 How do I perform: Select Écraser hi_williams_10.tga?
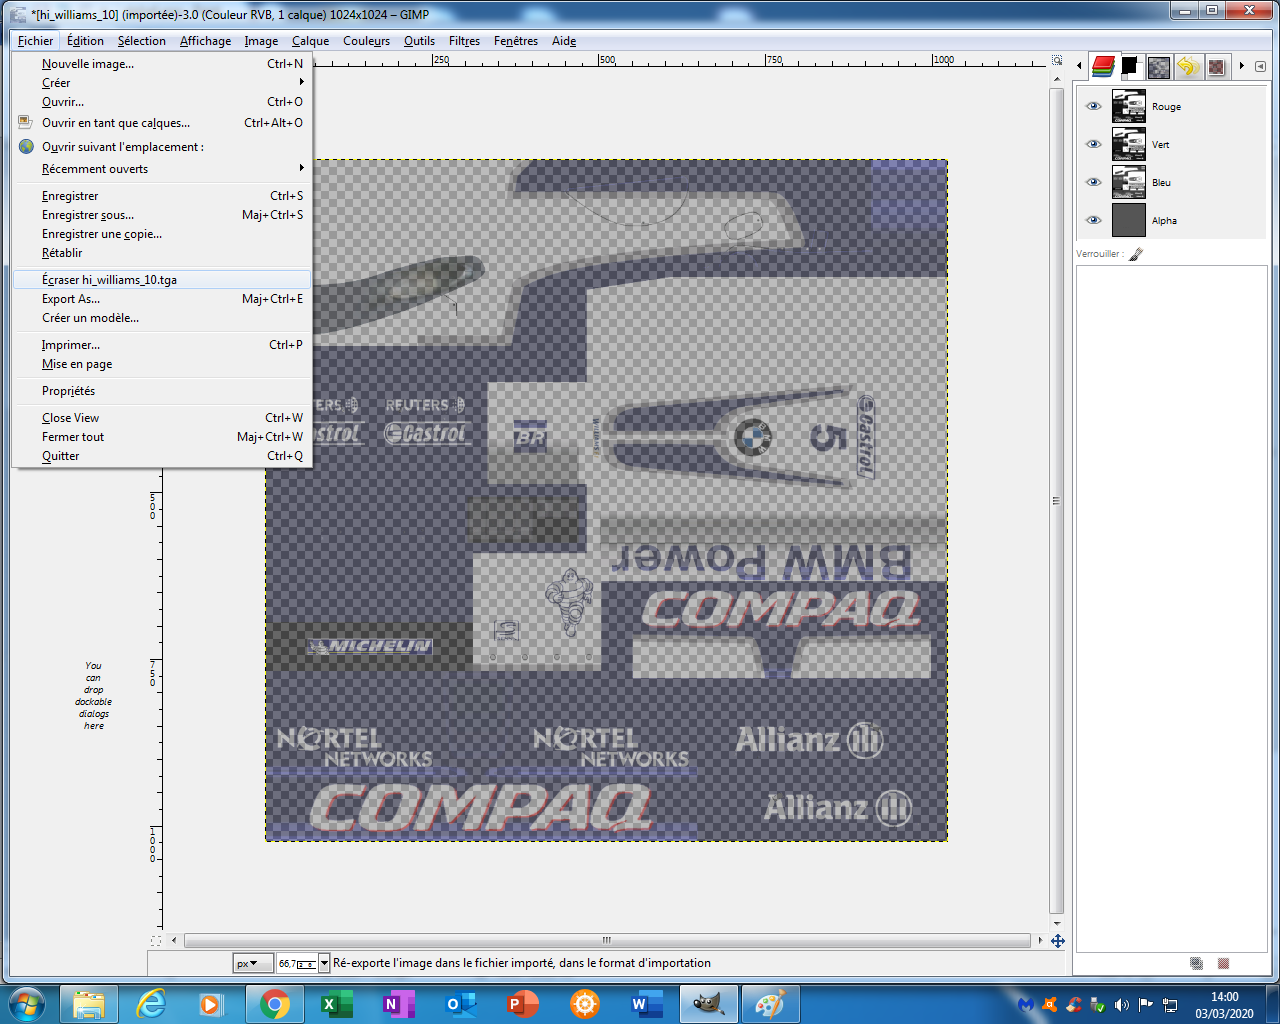(162, 279)
